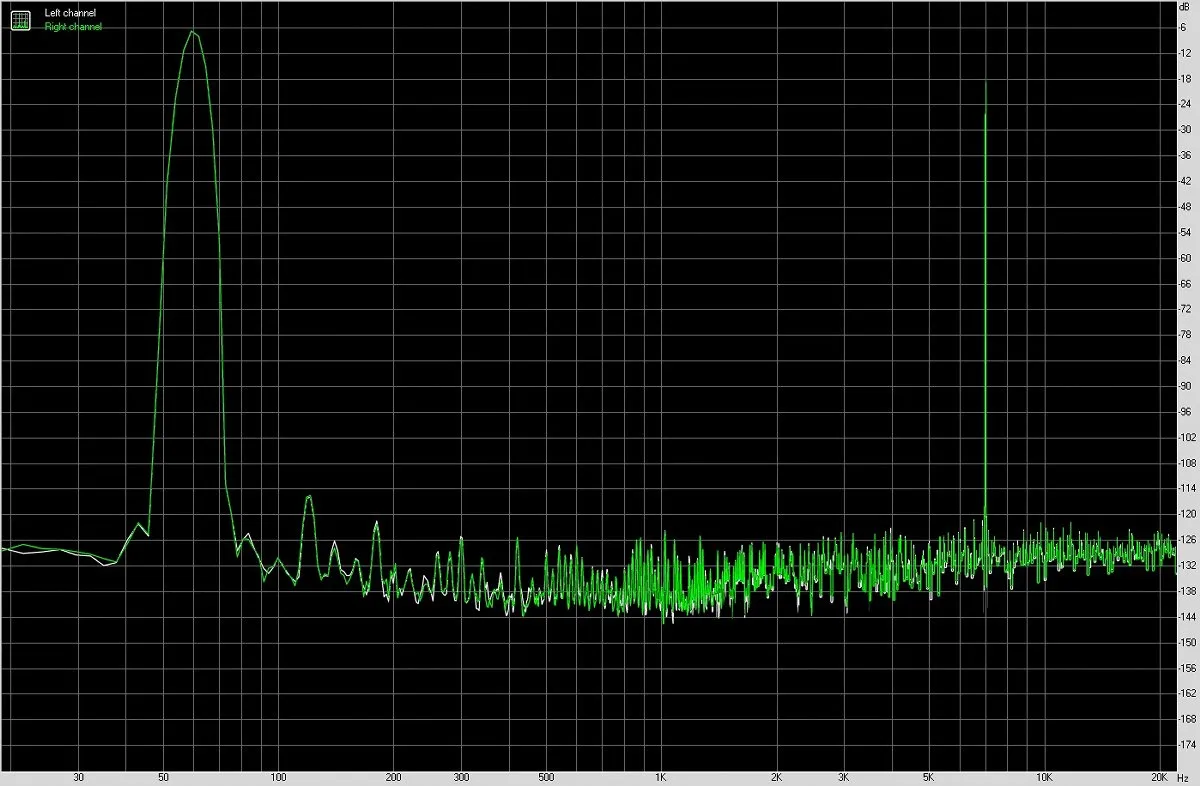Click the "dB" axis unit label
This screenshot has height=786, width=1200.
[x=1186, y=8]
